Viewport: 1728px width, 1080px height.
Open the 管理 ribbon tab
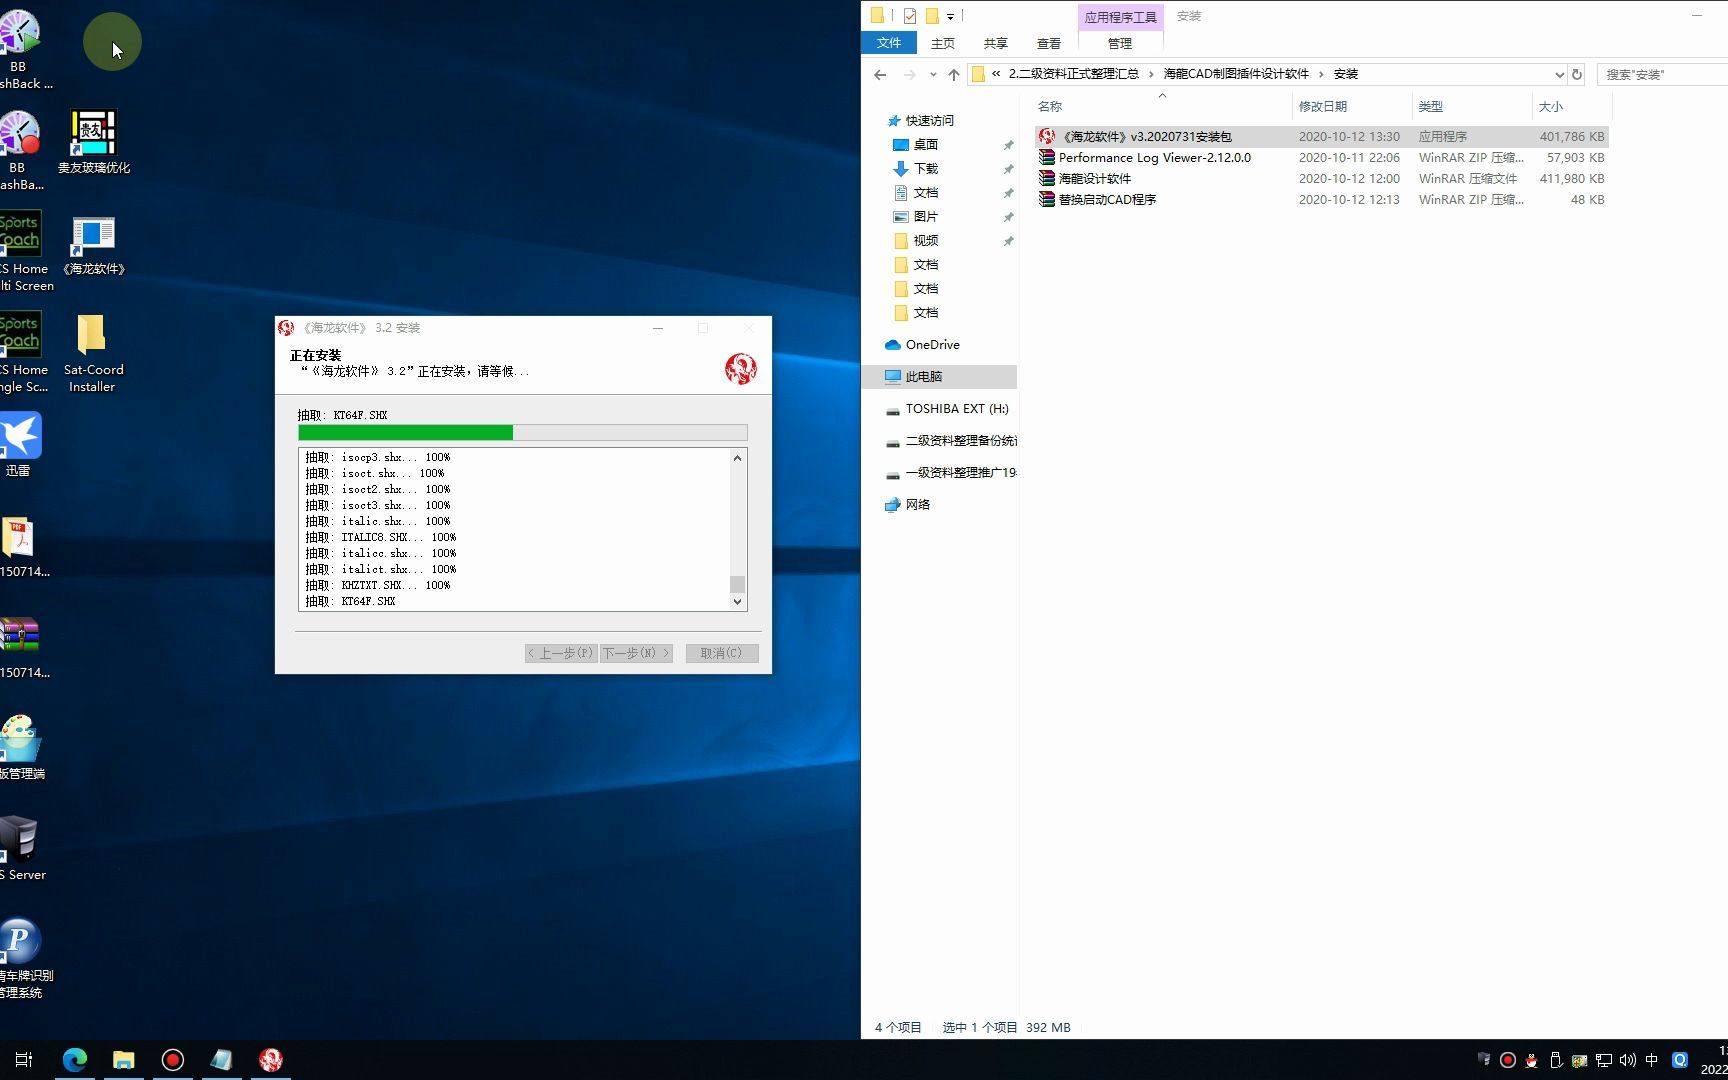(x=1120, y=43)
